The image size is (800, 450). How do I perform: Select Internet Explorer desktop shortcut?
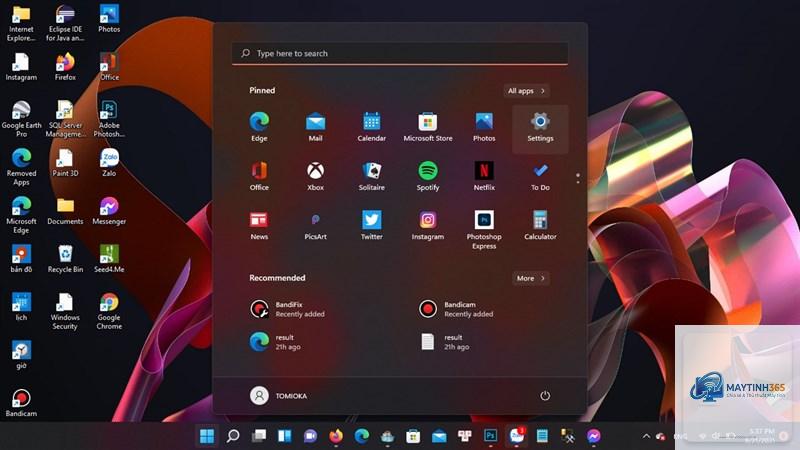click(x=21, y=23)
